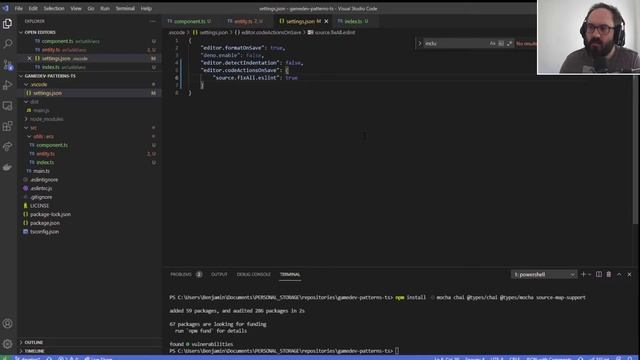The image size is (640, 360).
Task: Collapse the GAMEDEV-PATTERNS-TS project section
Action: click(21, 76)
